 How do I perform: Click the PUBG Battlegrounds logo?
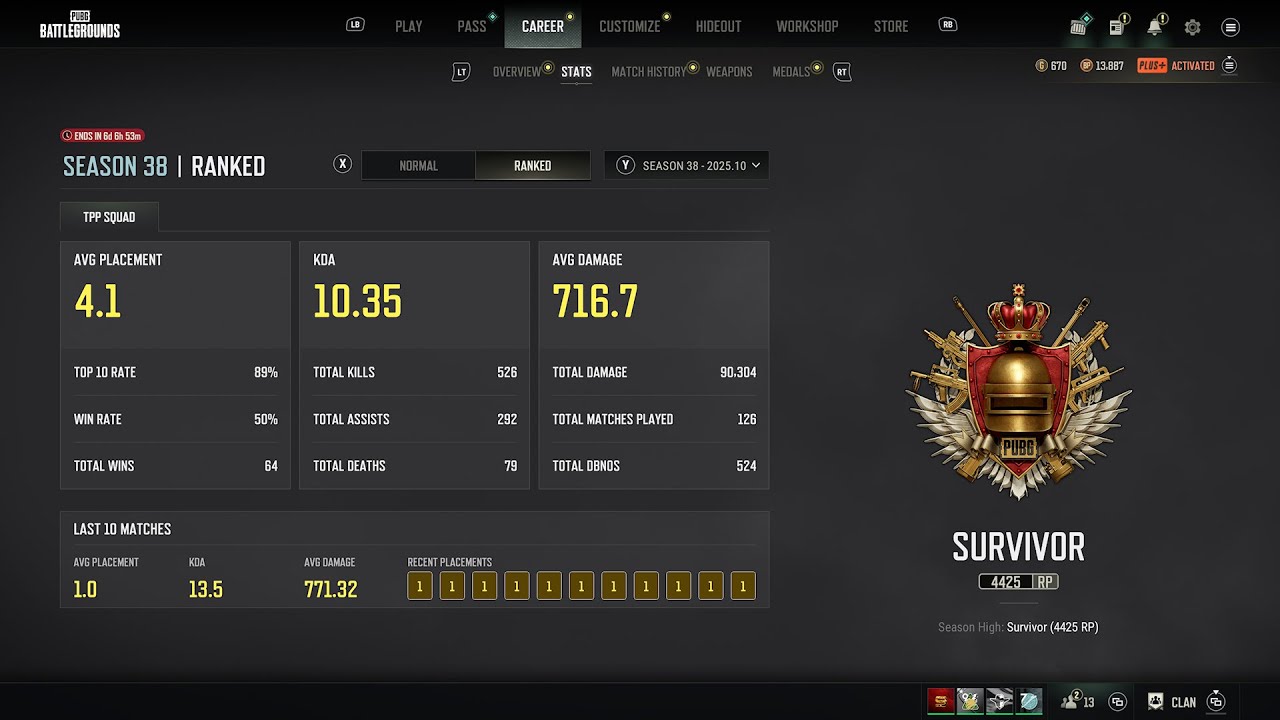pyautogui.click(x=80, y=24)
